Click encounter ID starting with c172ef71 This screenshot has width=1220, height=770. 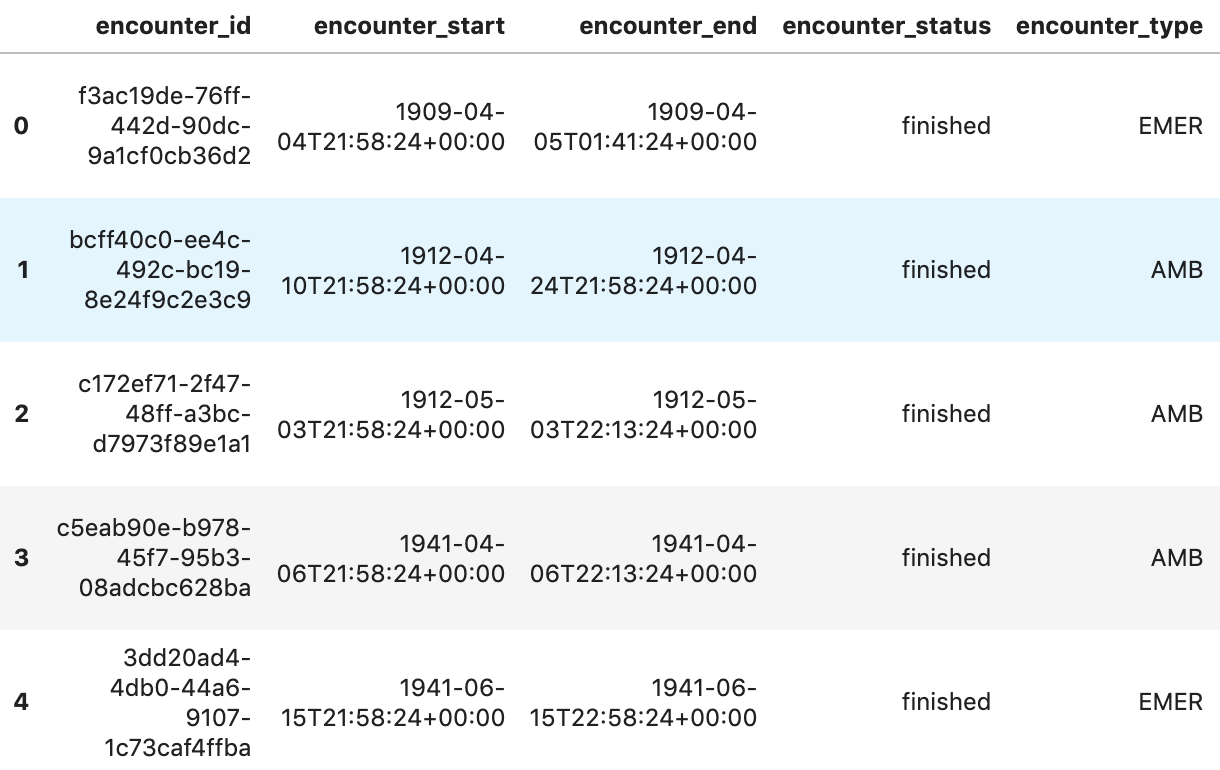pyautogui.click(x=164, y=414)
